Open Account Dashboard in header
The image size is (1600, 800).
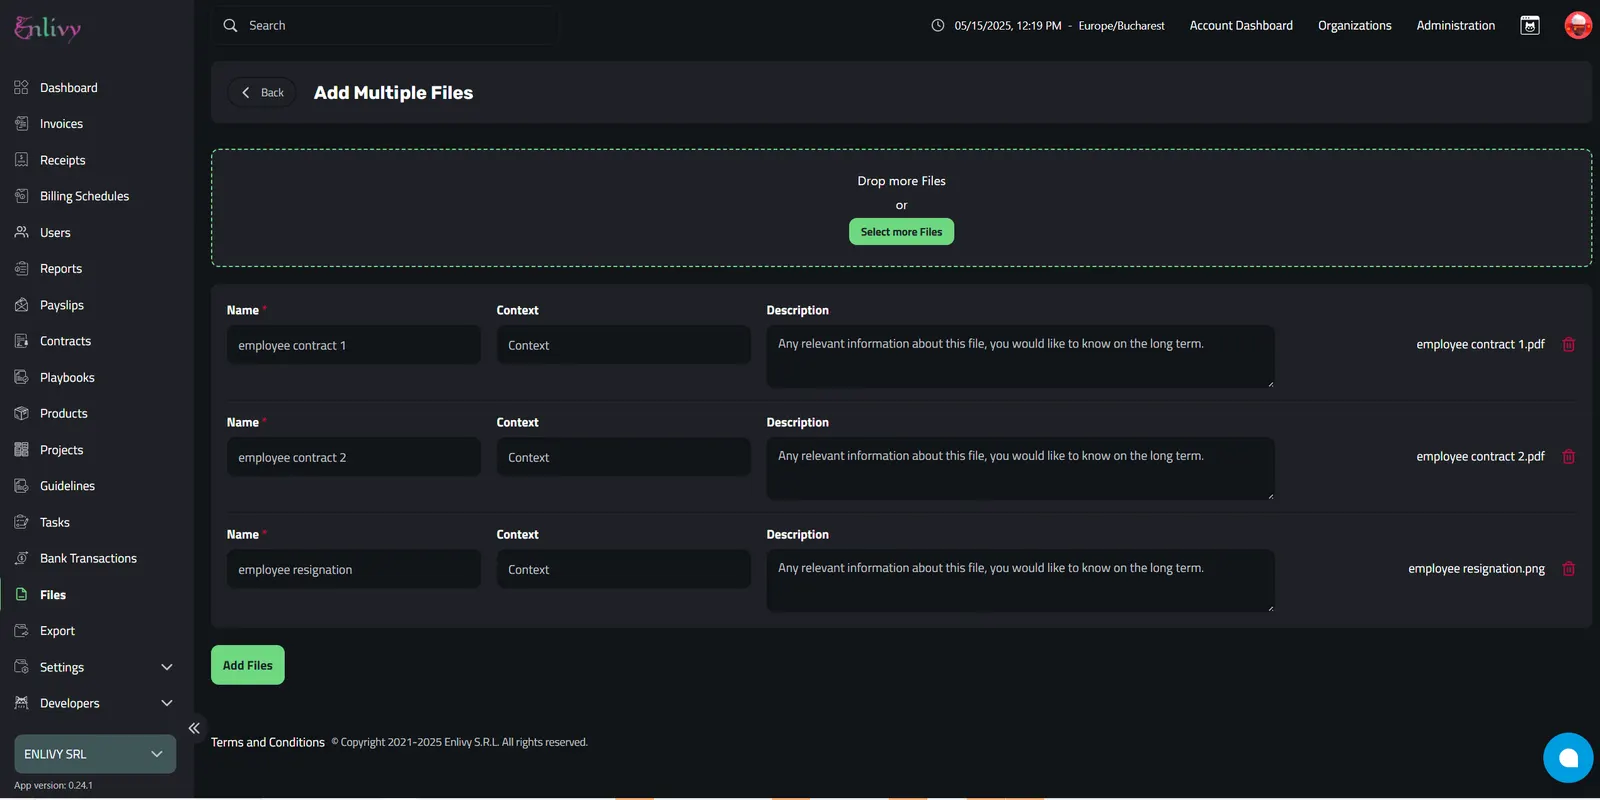pos(1241,26)
